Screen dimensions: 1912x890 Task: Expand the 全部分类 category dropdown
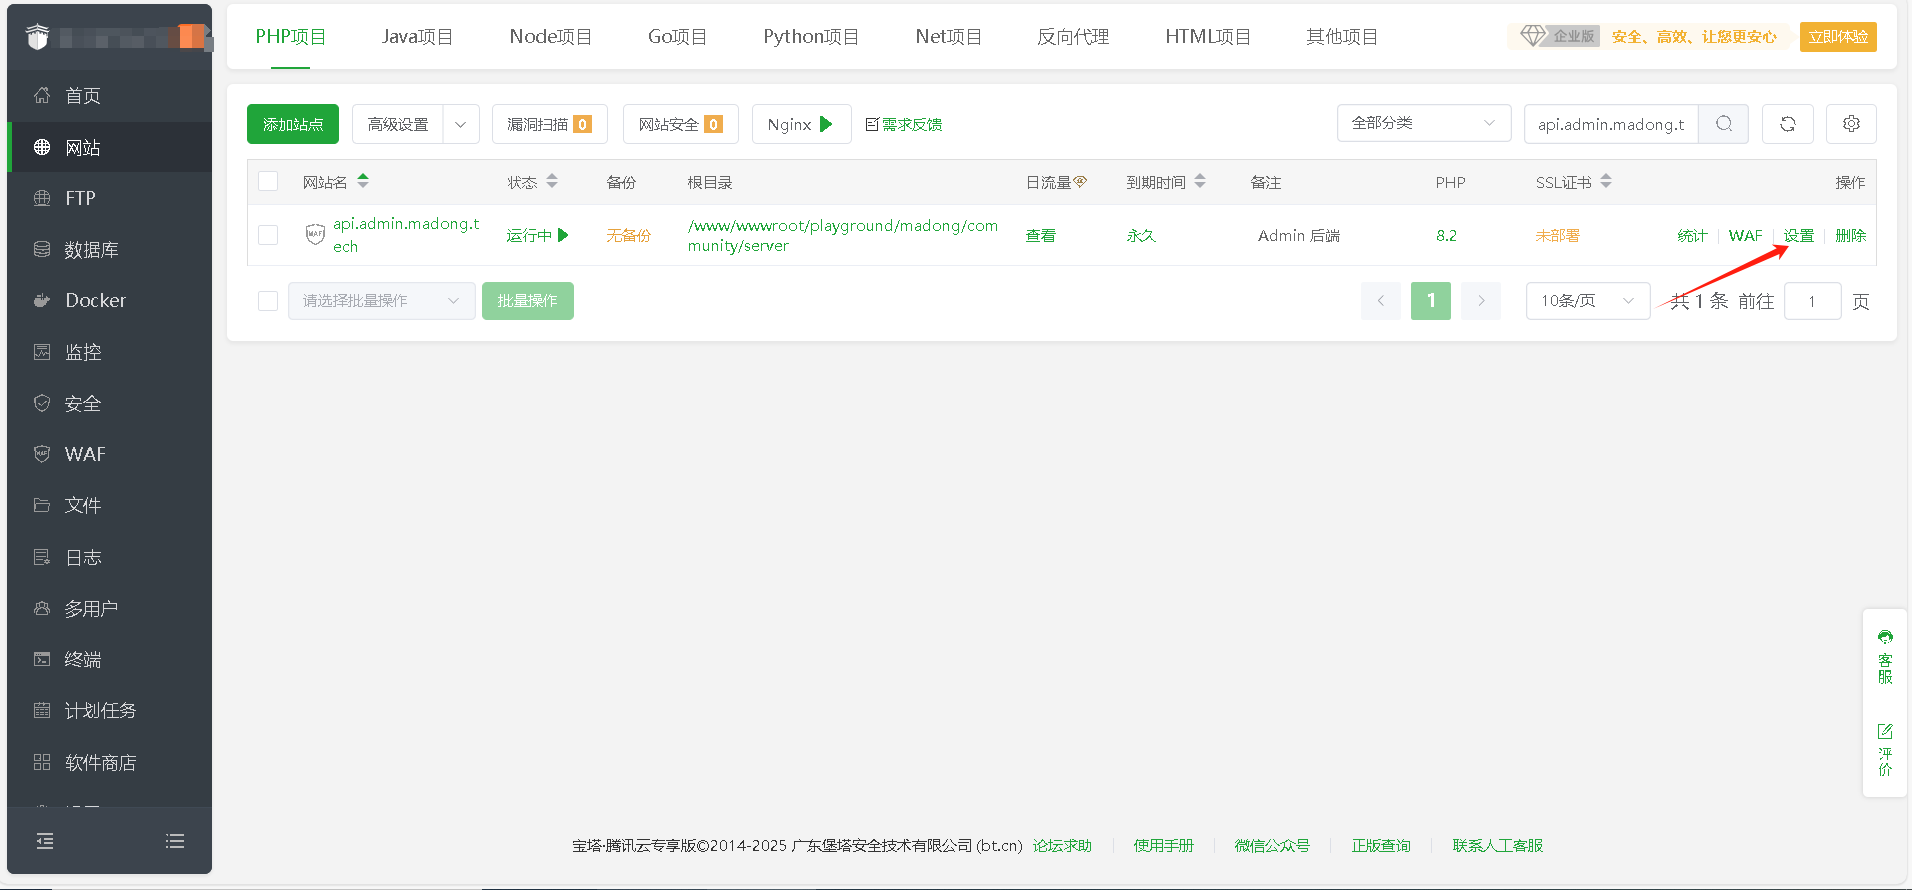click(x=1423, y=123)
